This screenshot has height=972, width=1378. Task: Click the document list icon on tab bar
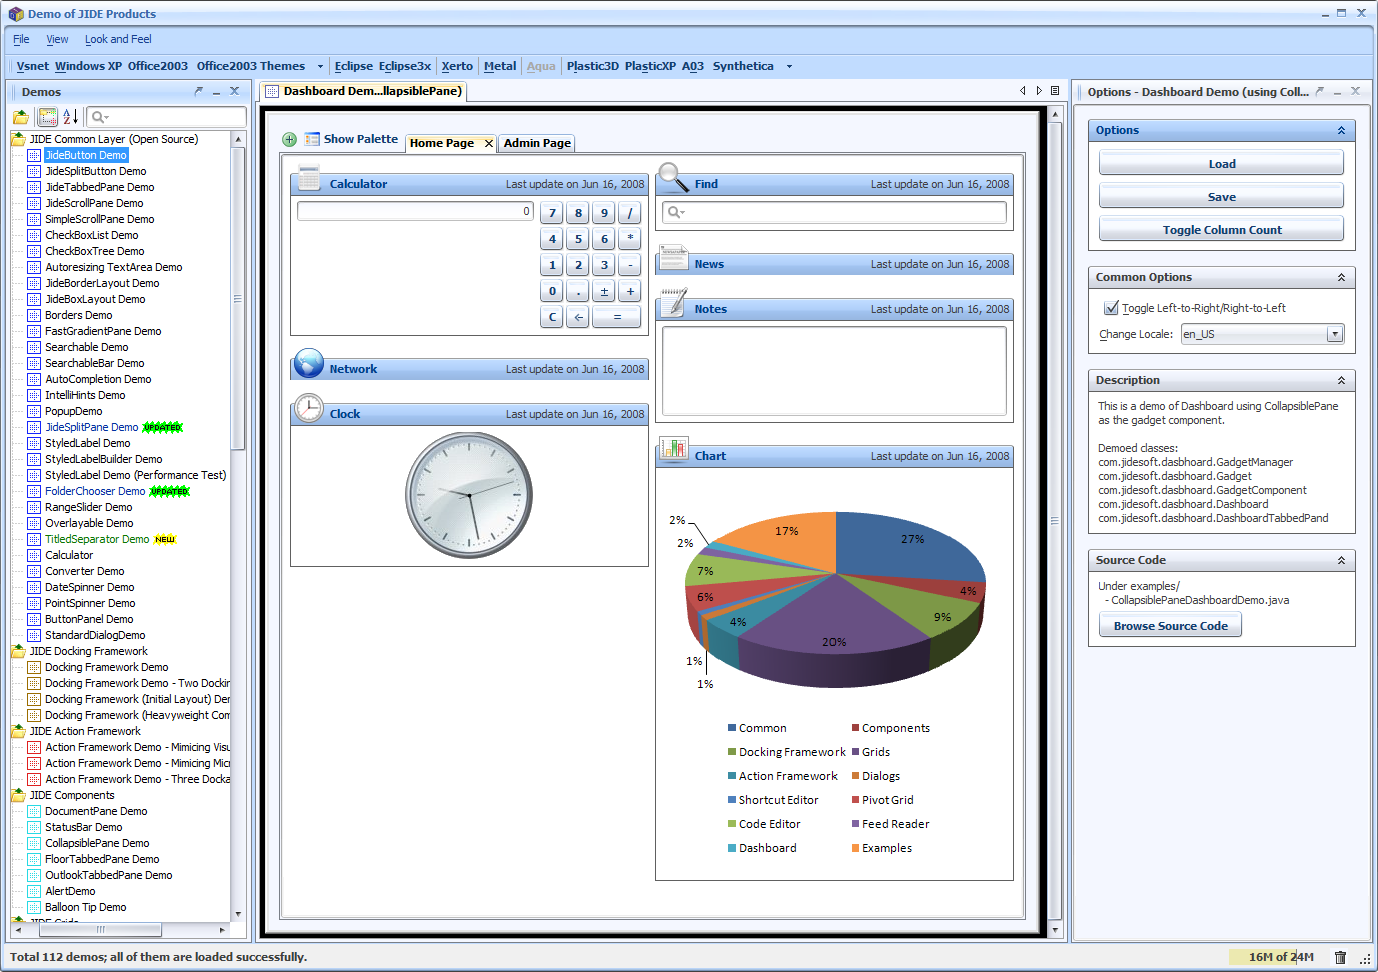pos(1055,90)
